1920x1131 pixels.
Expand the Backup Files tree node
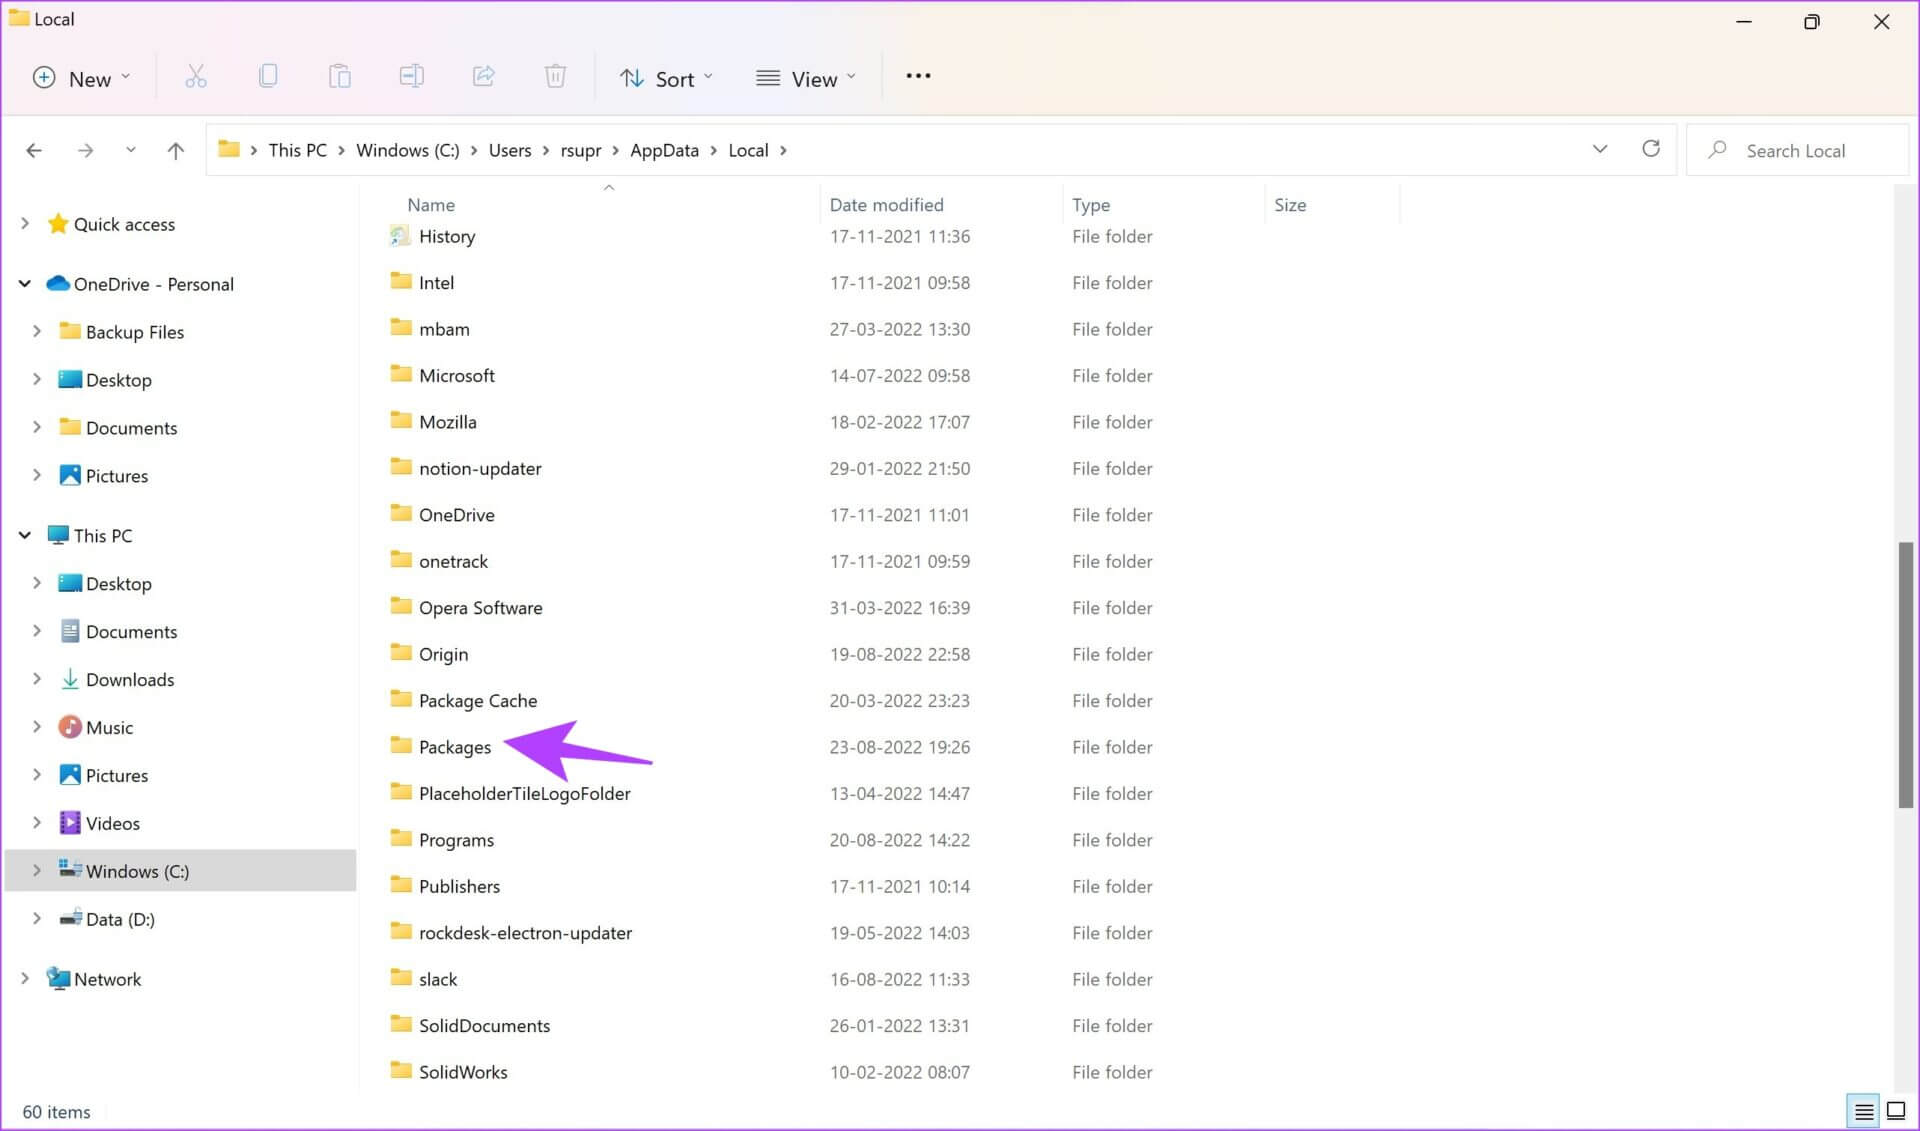point(37,331)
